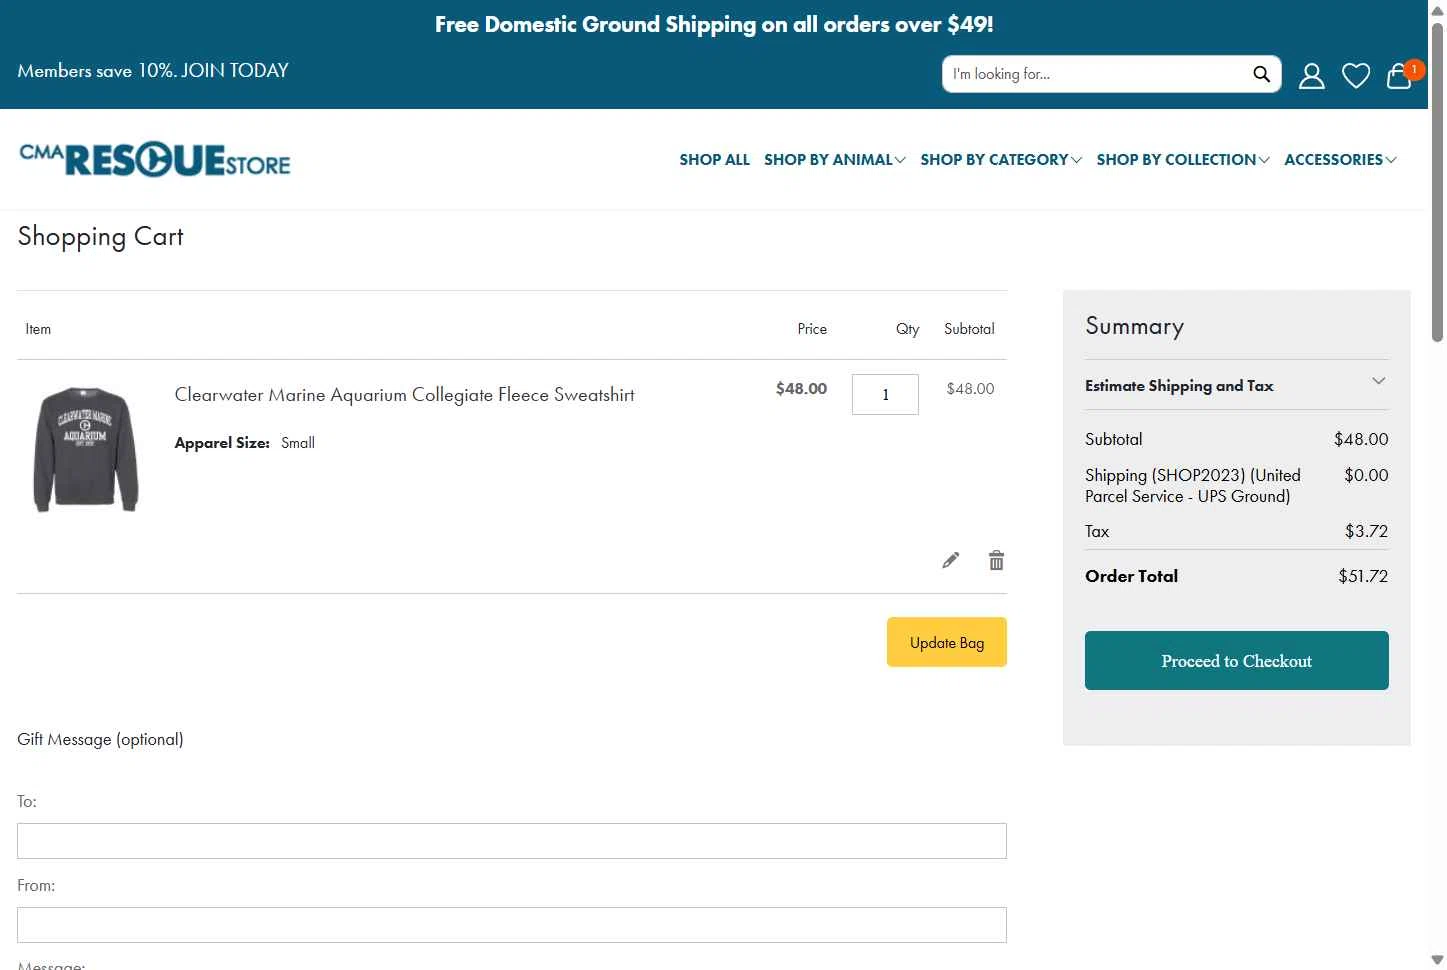
Task: Click the 'JOIN TODAY' membership link
Action: (235, 70)
